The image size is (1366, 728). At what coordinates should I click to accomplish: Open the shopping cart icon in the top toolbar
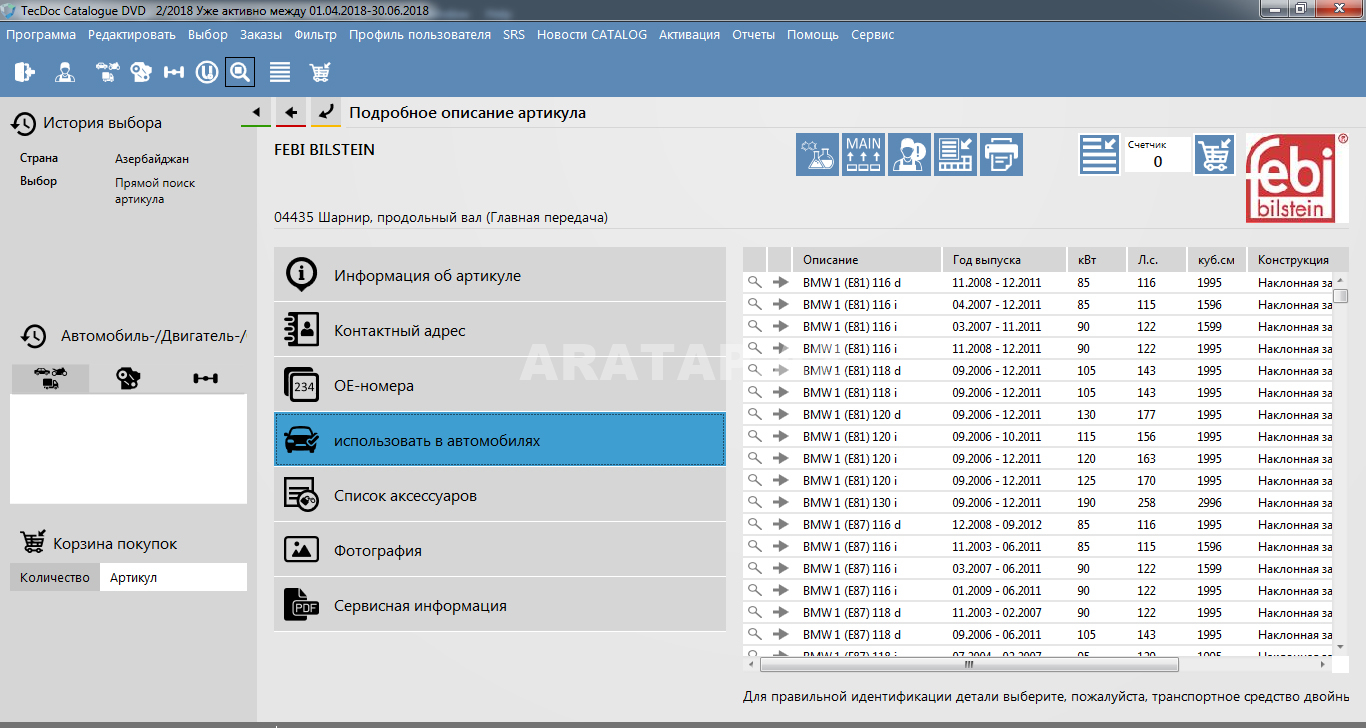pos(320,72)
